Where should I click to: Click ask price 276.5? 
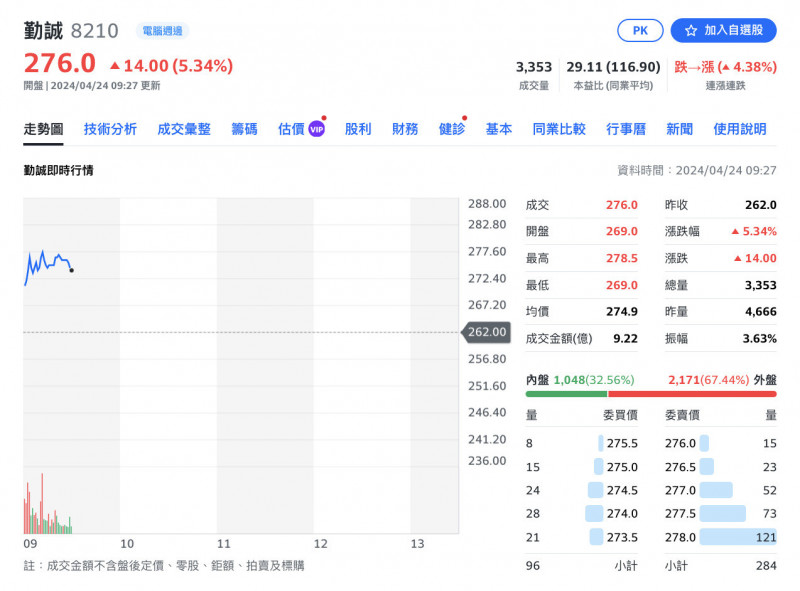(680, 467)
